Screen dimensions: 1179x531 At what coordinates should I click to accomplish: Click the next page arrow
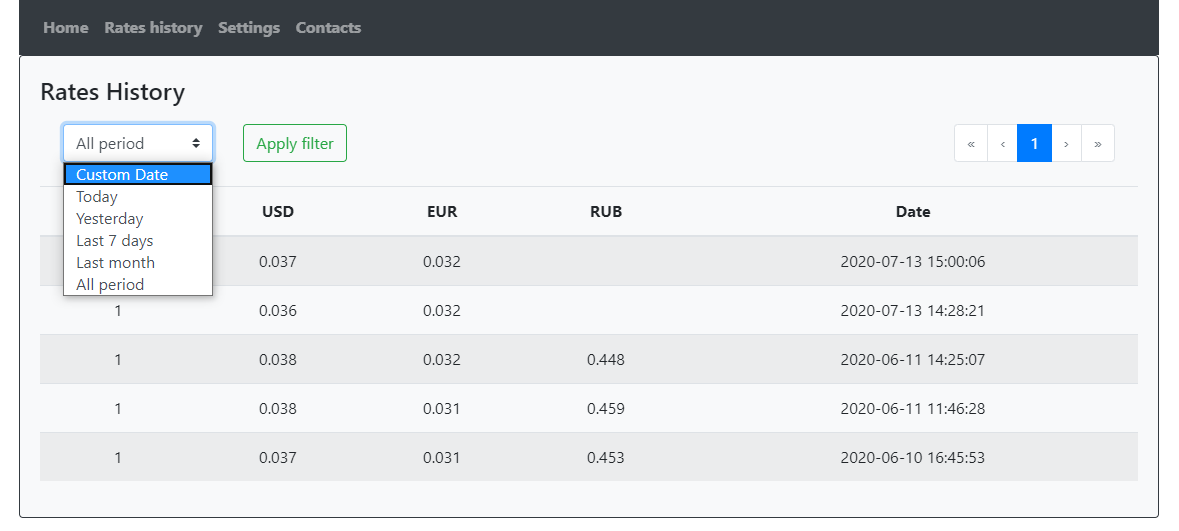(x=1066, y=143)
